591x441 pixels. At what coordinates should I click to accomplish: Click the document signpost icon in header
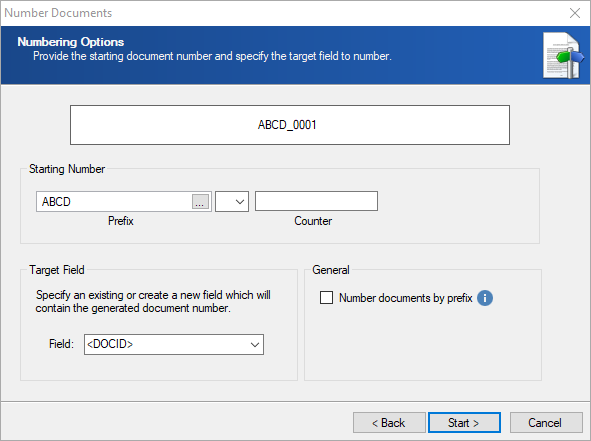click(563, 55)
